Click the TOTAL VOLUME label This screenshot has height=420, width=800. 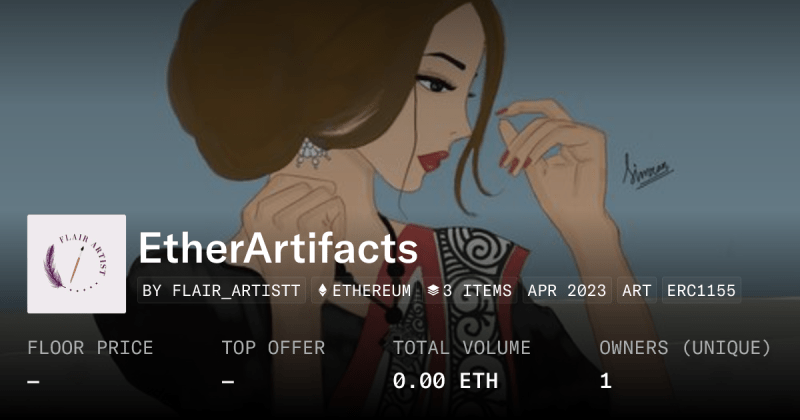pos(462,348)
